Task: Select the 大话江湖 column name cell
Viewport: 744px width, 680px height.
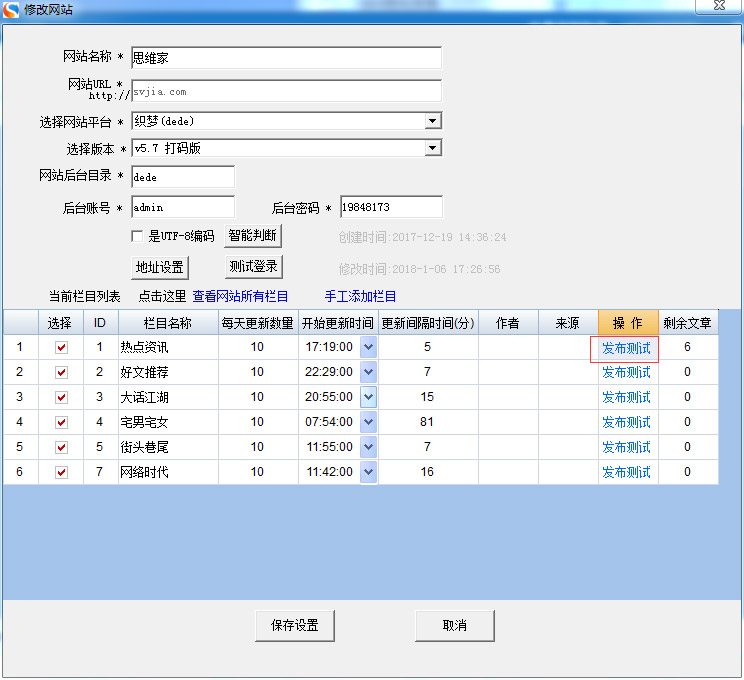Action: click(168, 397)
